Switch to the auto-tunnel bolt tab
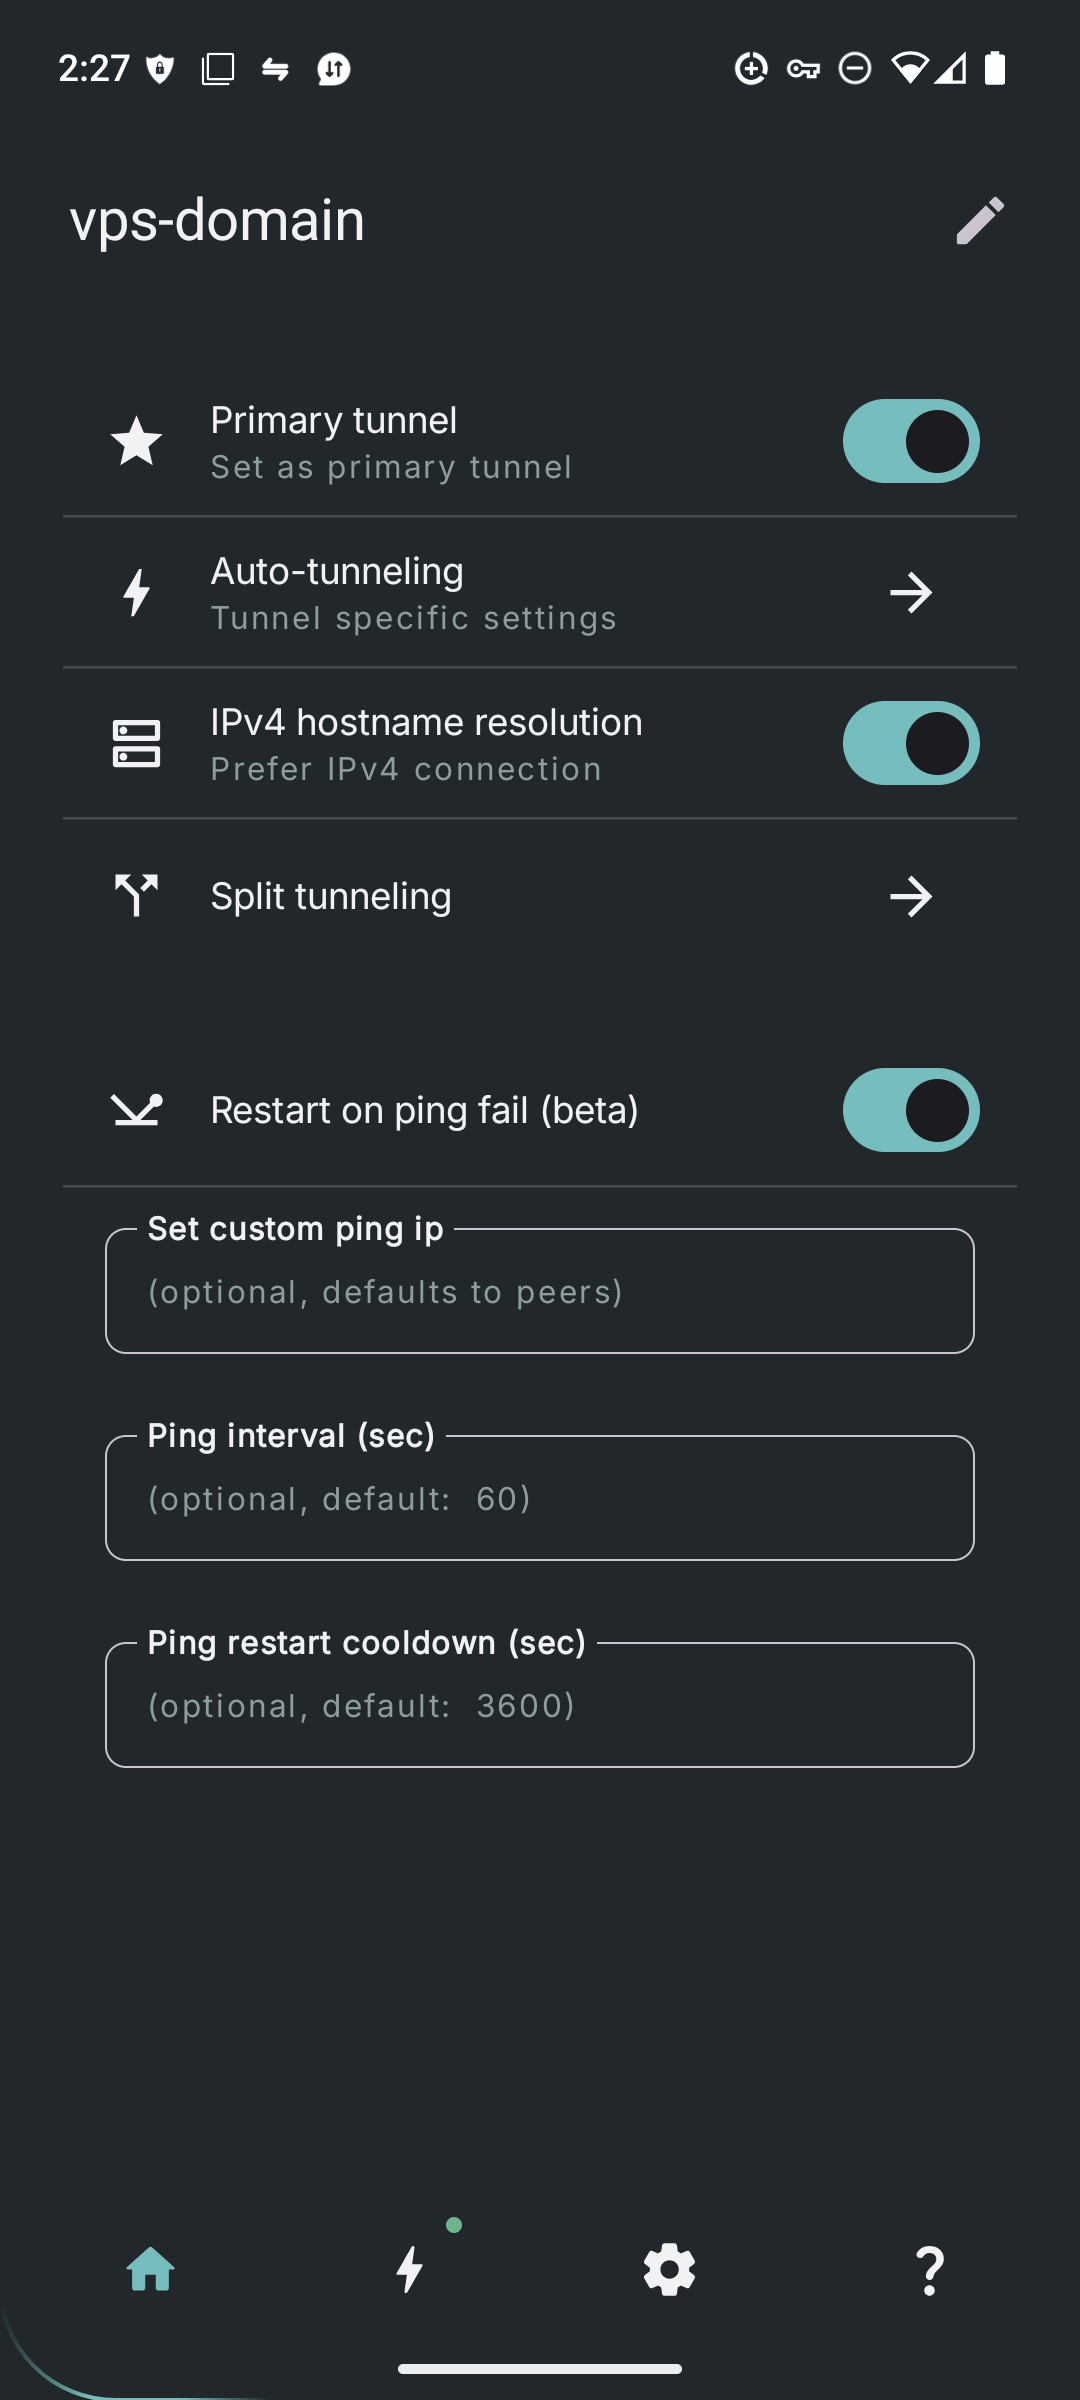This screenshot has width=1080, height=2400. pos(410,2270)
